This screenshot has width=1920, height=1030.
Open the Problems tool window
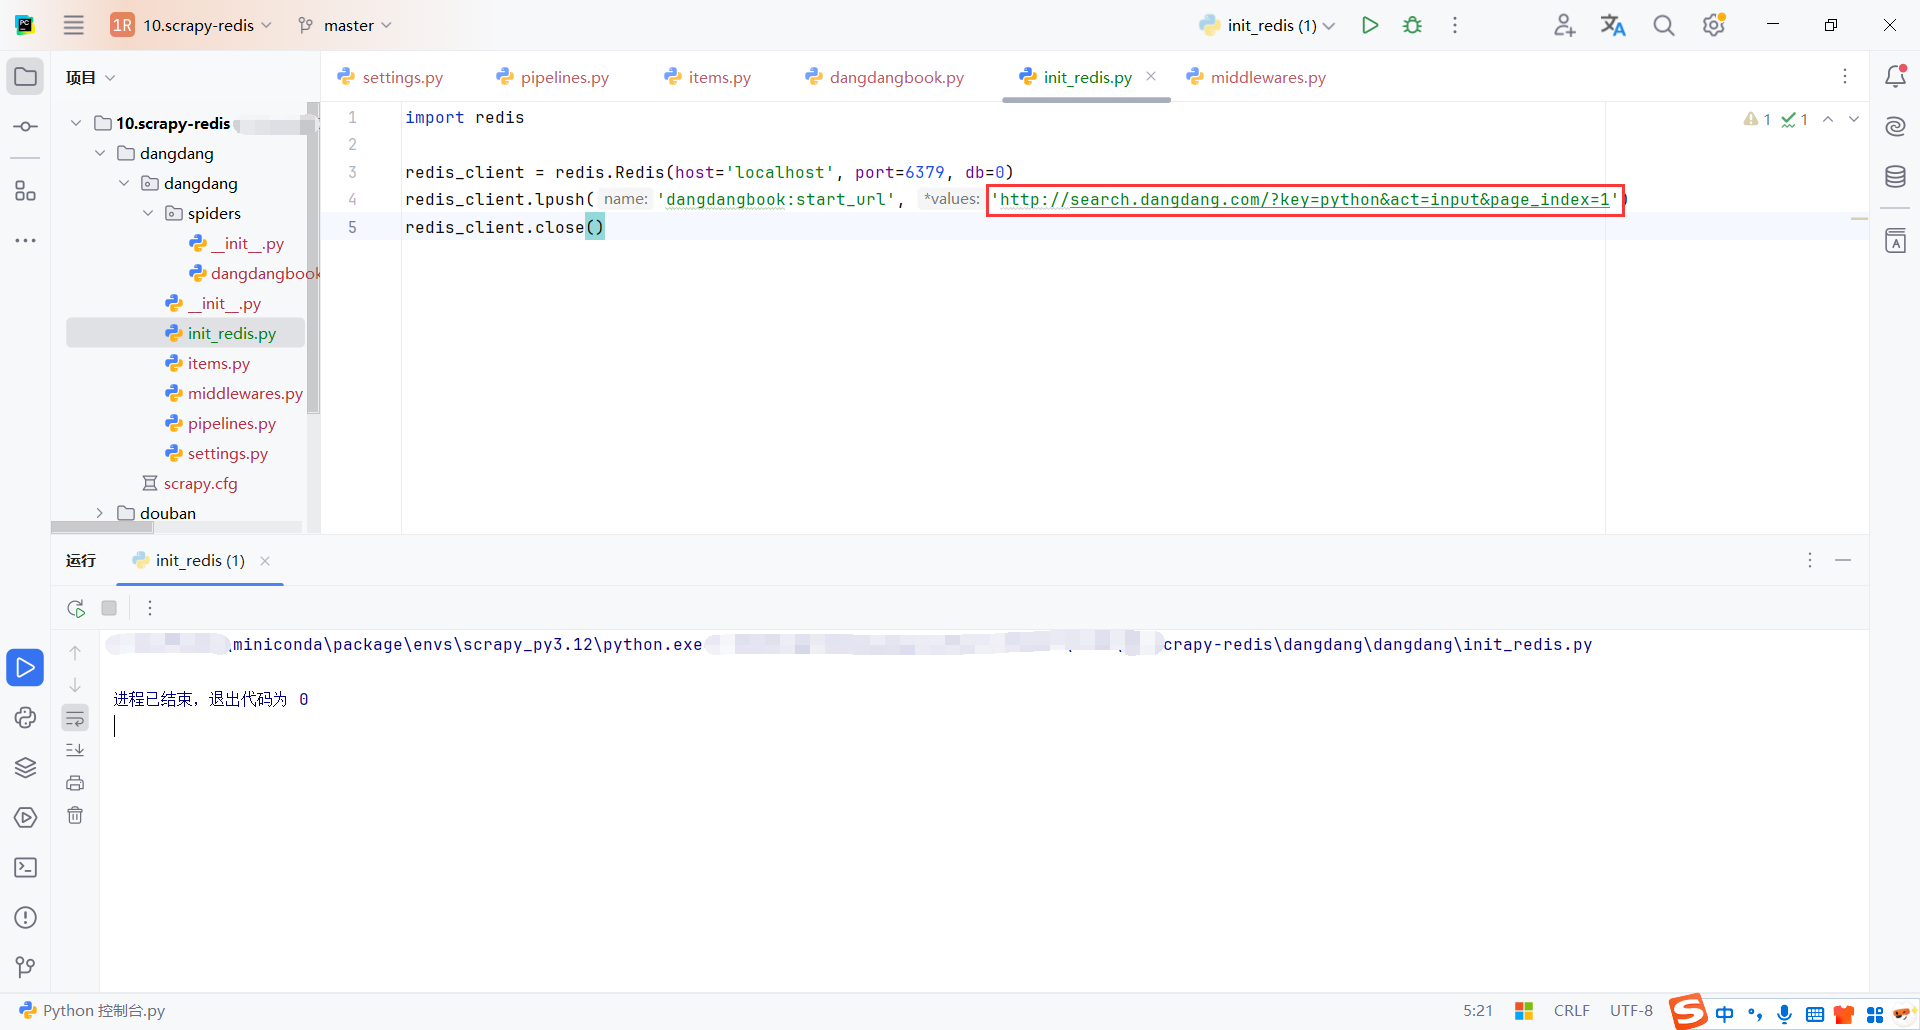[25, 917]
